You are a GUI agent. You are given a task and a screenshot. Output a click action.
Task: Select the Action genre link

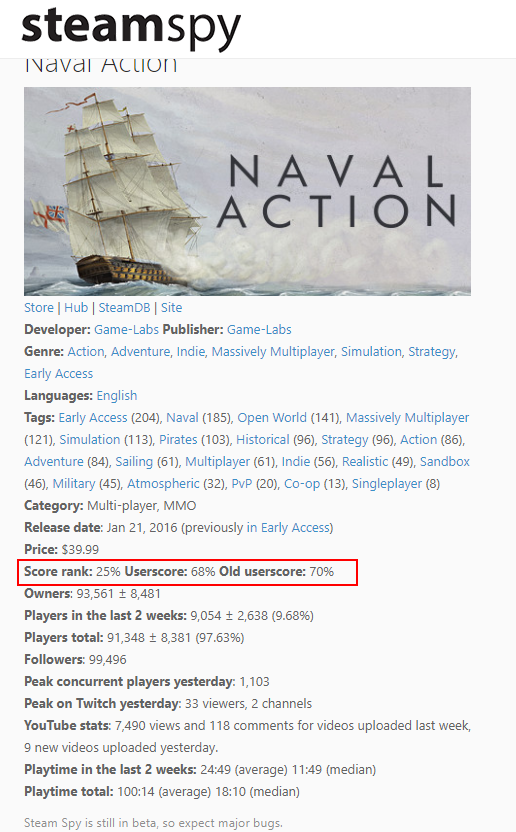[x=86, y=352]
